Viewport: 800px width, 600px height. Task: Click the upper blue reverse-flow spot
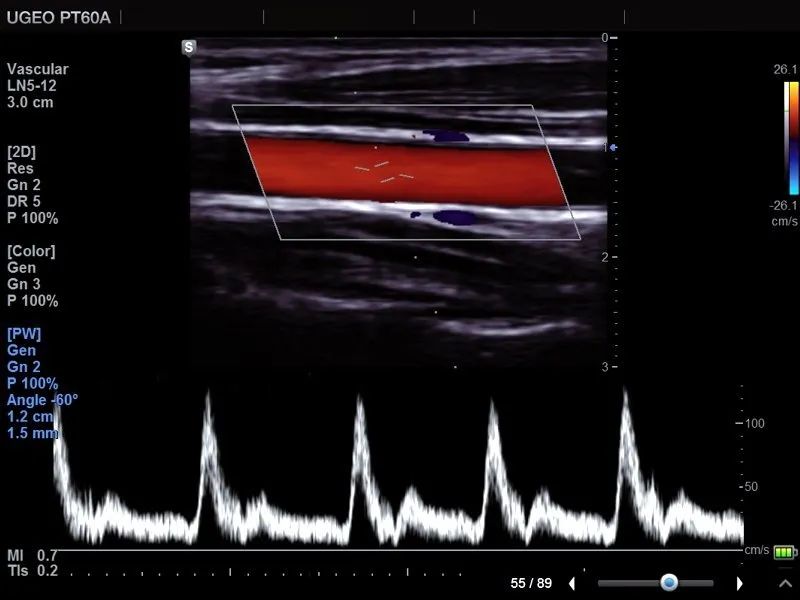click(x=443, y=134)
